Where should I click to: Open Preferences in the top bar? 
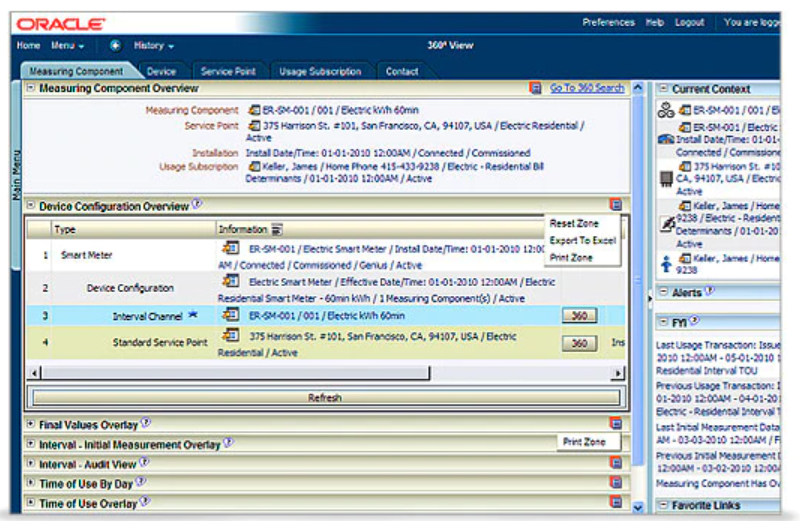click(x=609, y=22)
